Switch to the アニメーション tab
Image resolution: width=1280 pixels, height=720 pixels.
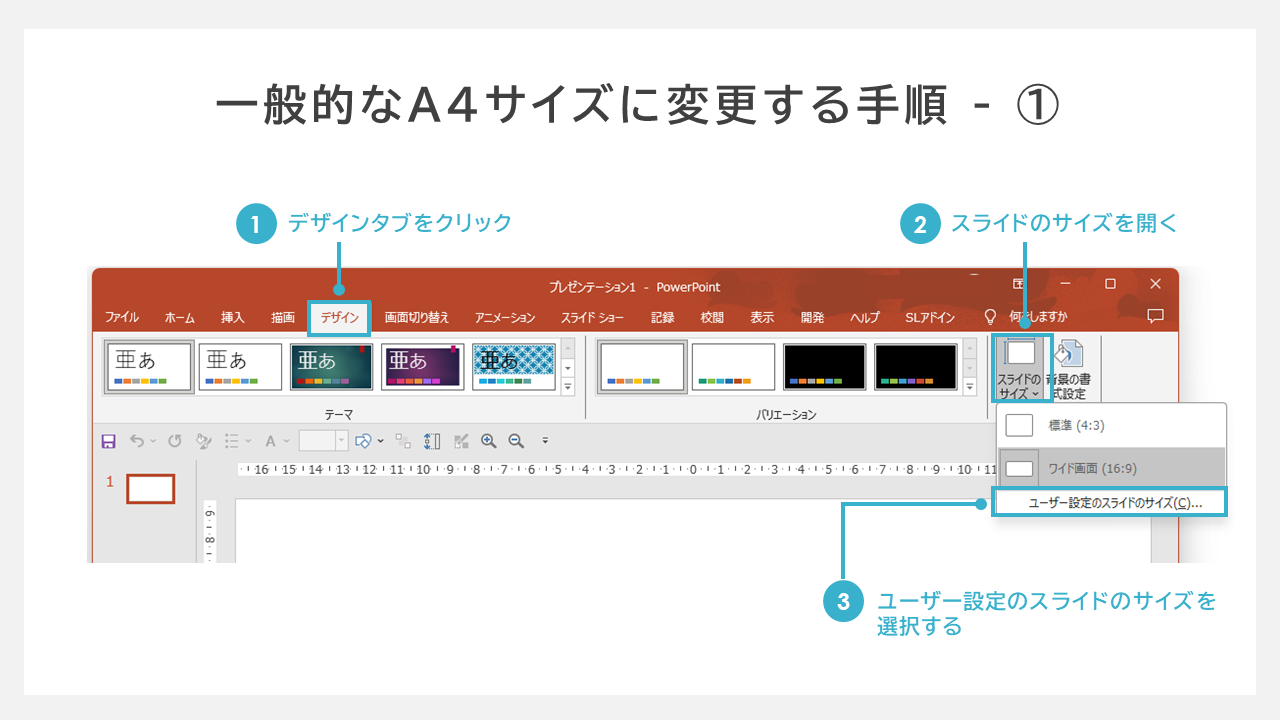[505, 318]
